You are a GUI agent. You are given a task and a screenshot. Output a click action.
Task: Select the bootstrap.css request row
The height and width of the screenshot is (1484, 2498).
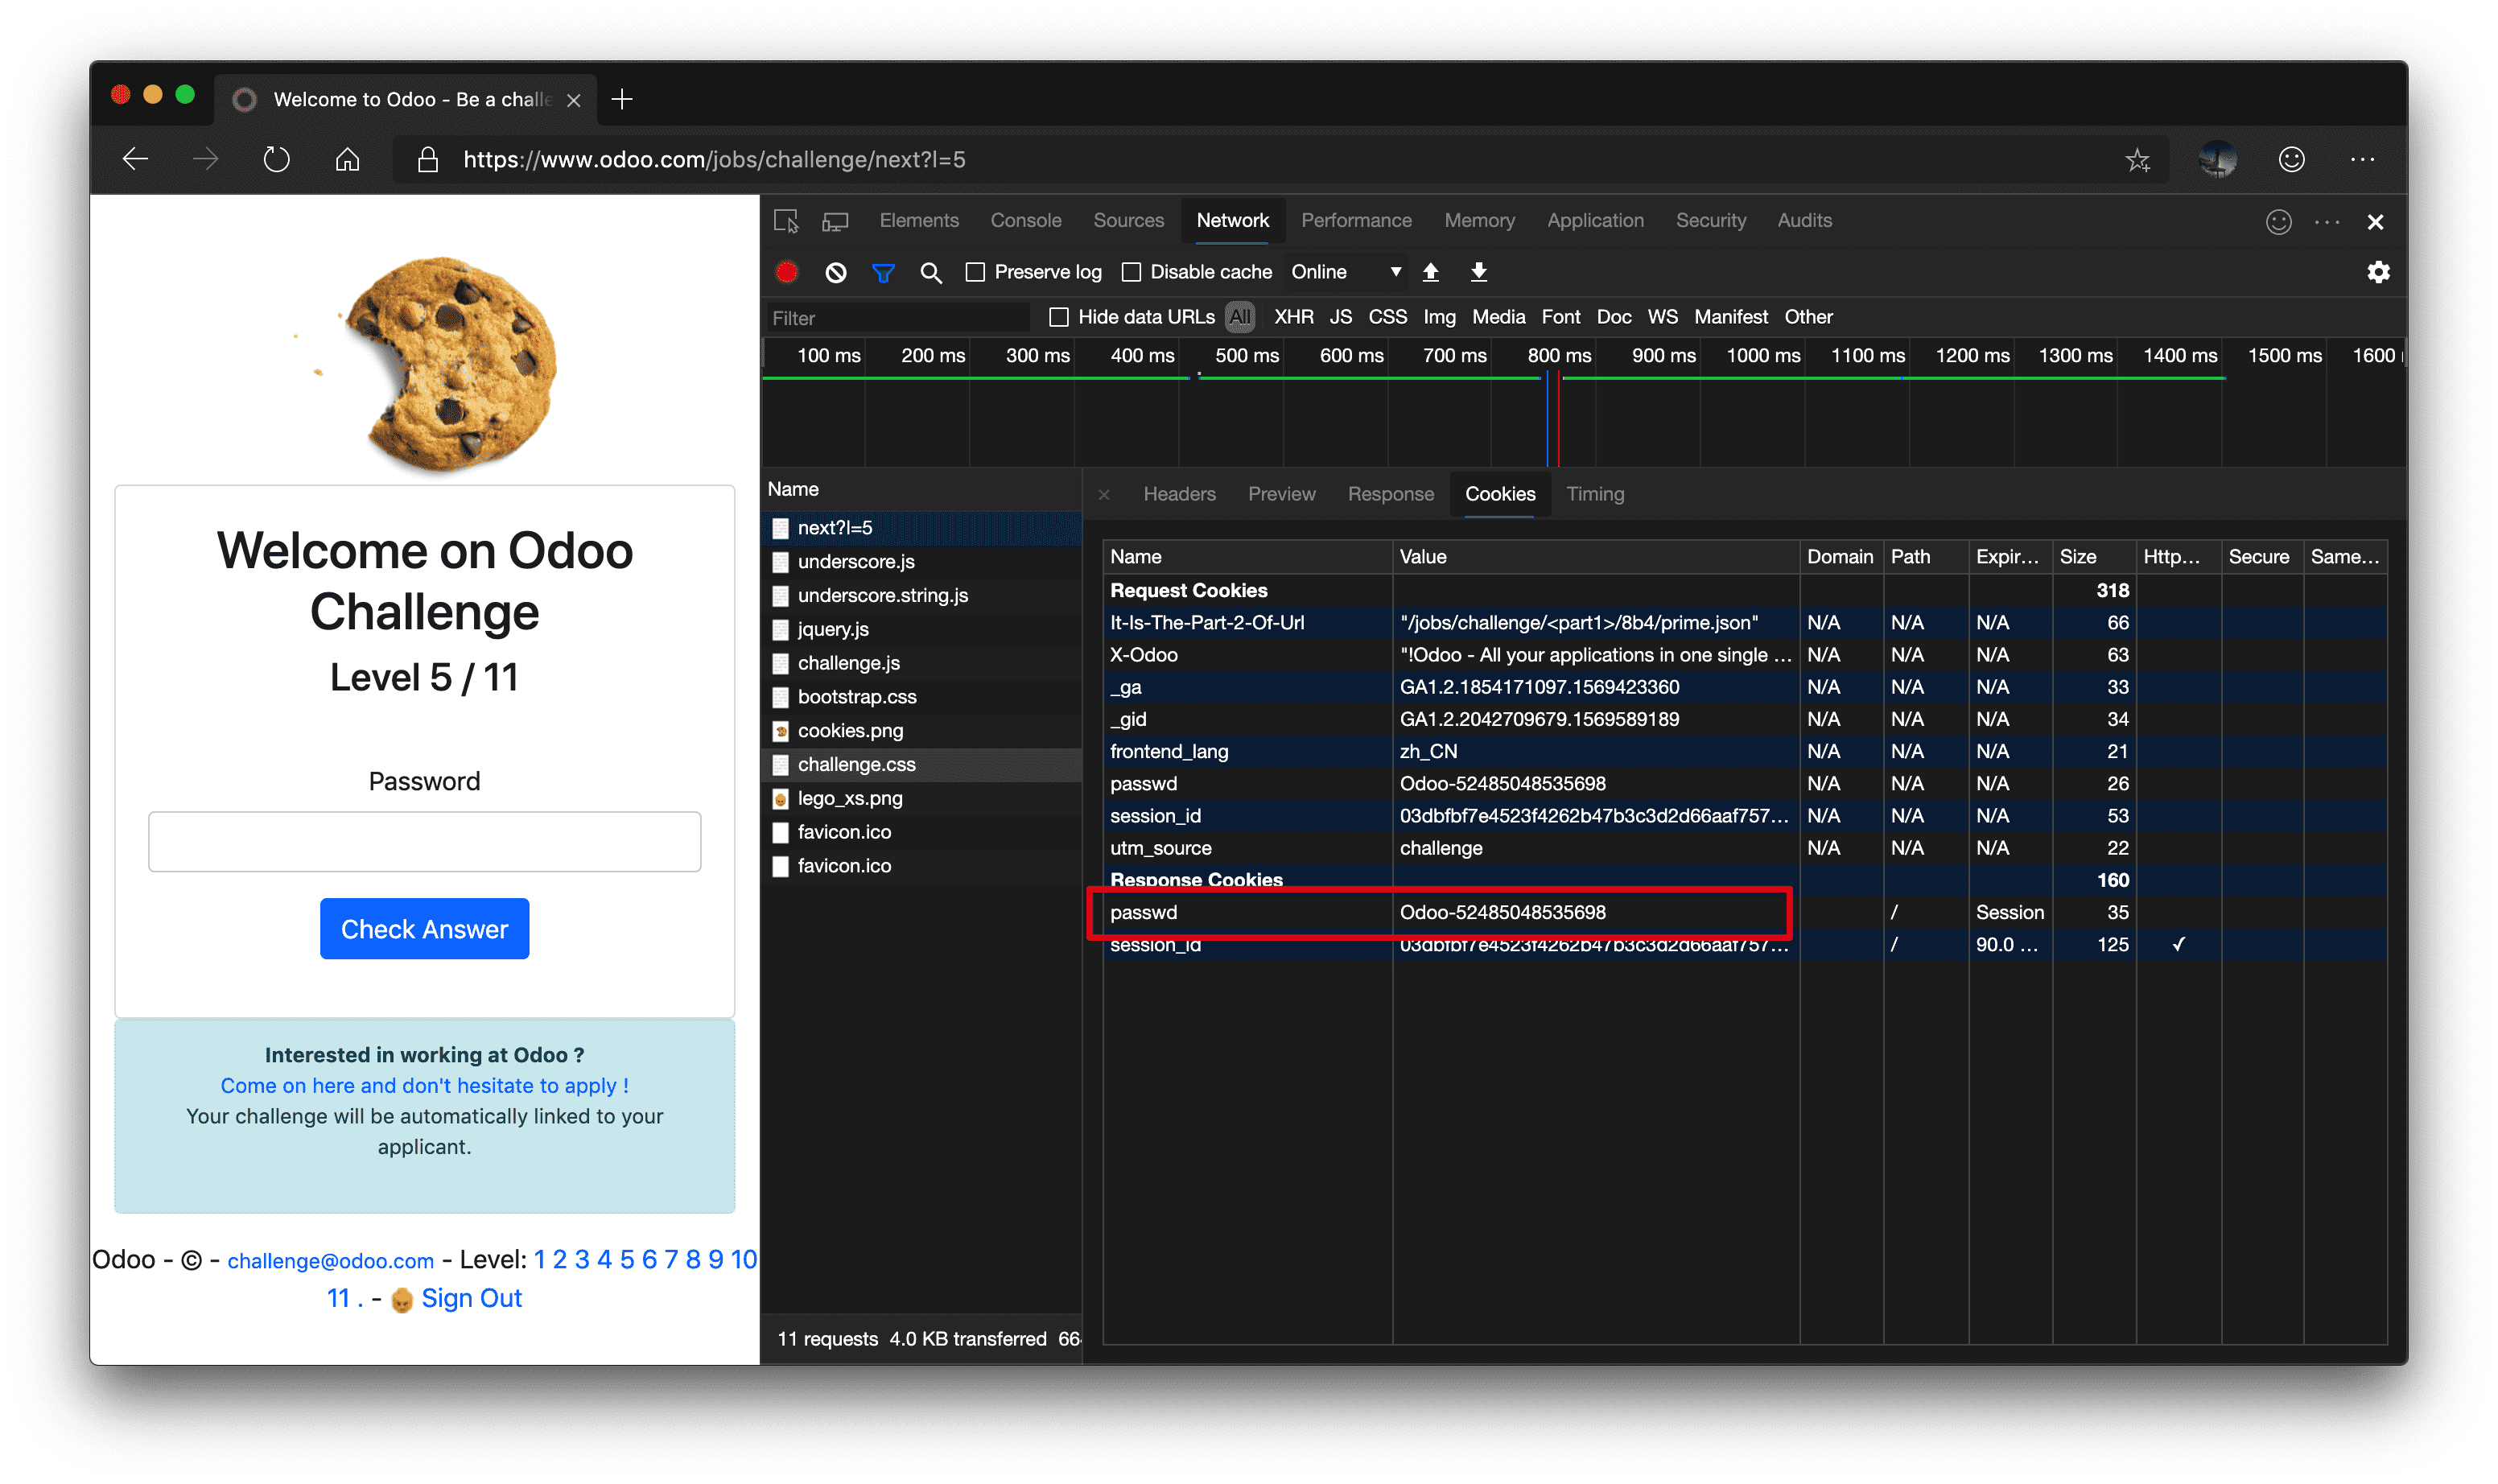tap(922, 697)
